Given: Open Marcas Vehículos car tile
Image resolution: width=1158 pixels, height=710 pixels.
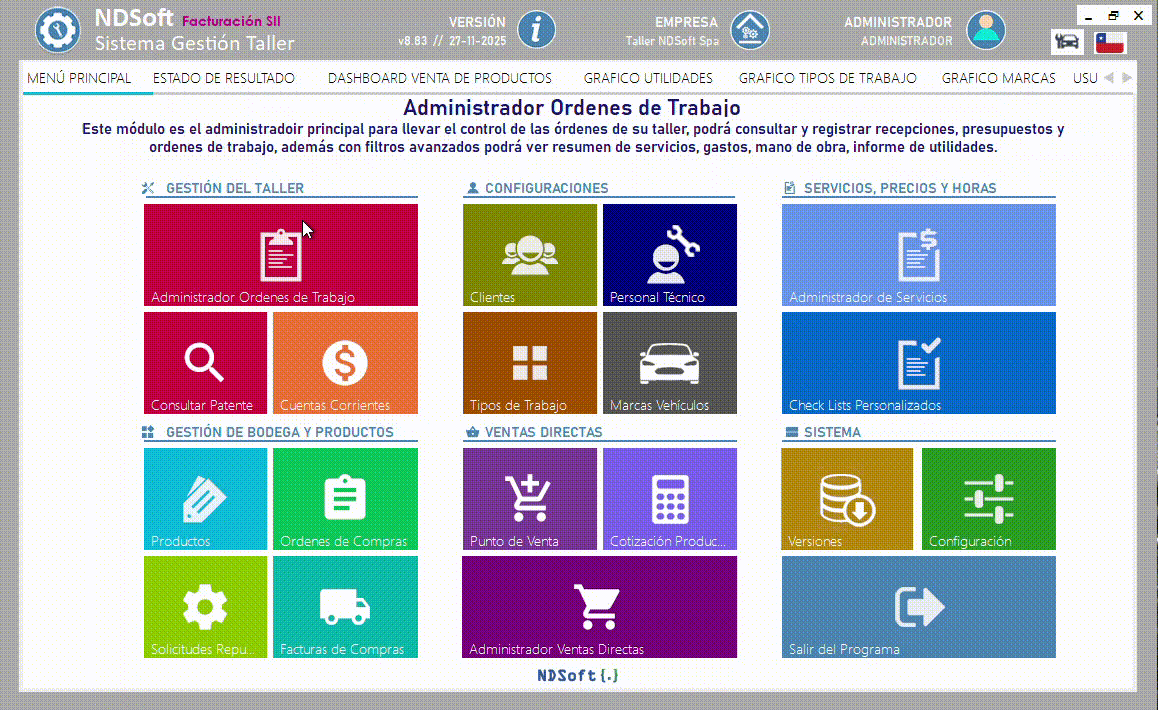Looking at the screenshot, I should [x=669, y=363].
